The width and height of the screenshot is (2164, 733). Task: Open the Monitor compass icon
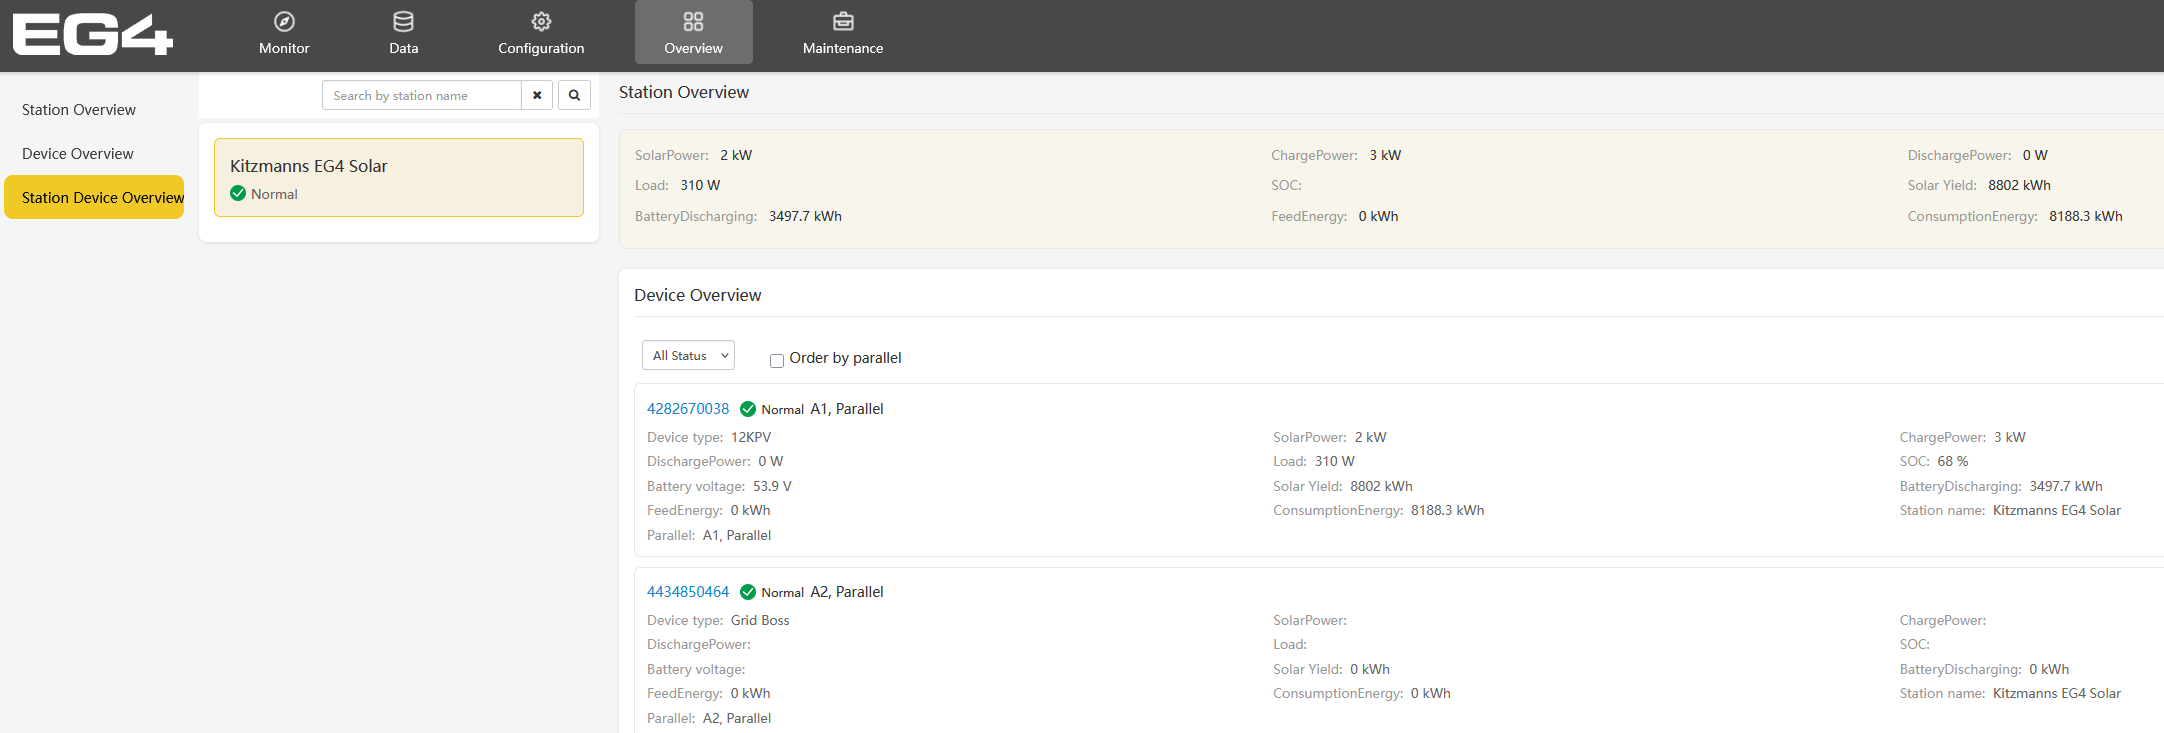pos(284,22)
